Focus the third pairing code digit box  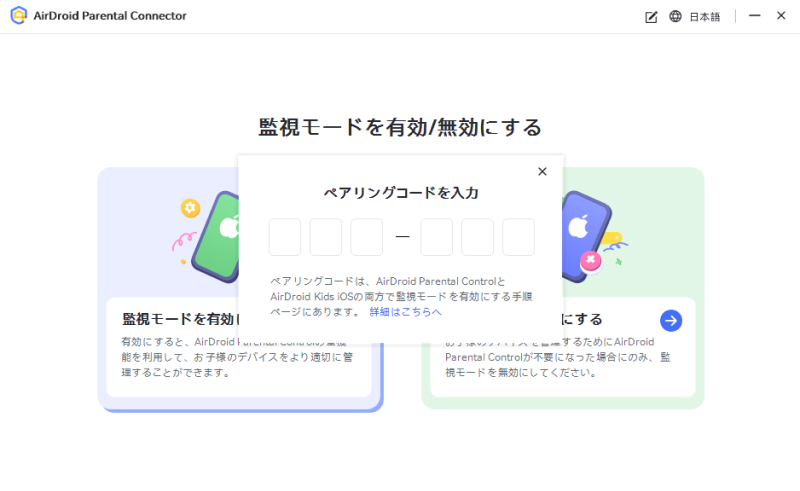[366, 237]
